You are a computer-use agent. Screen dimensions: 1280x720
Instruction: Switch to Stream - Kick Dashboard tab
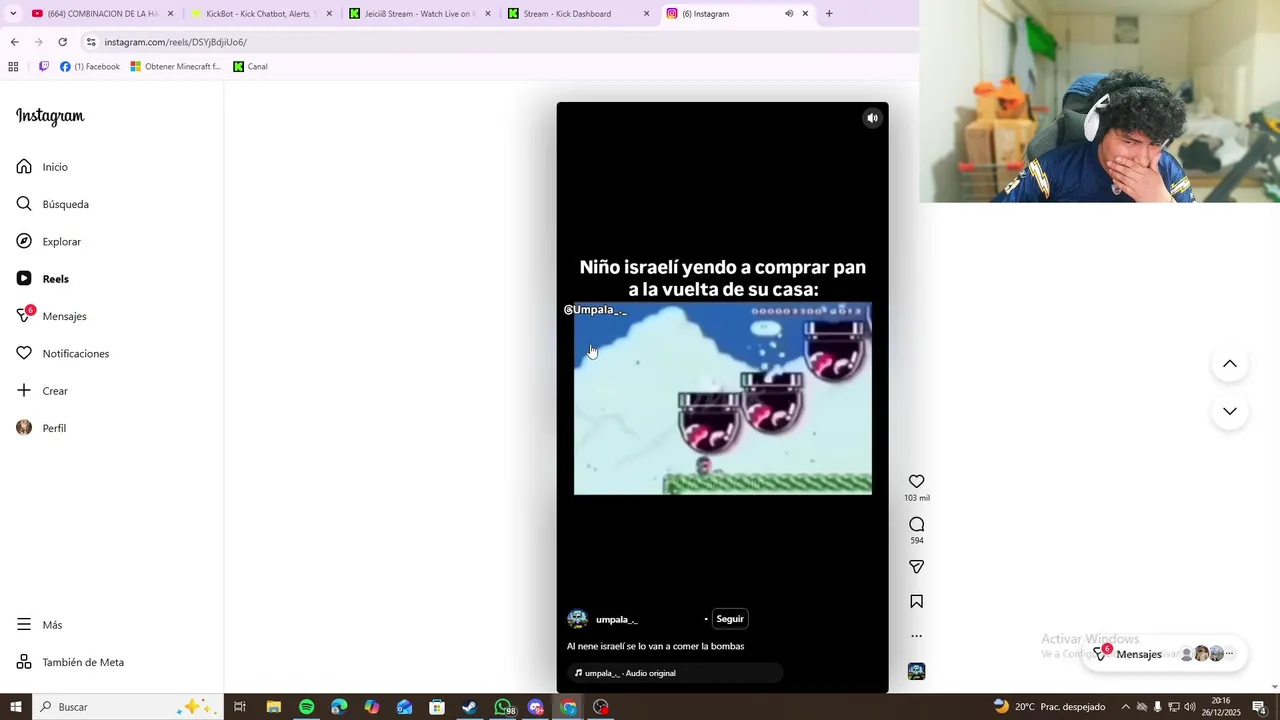(x=580, y=14)
